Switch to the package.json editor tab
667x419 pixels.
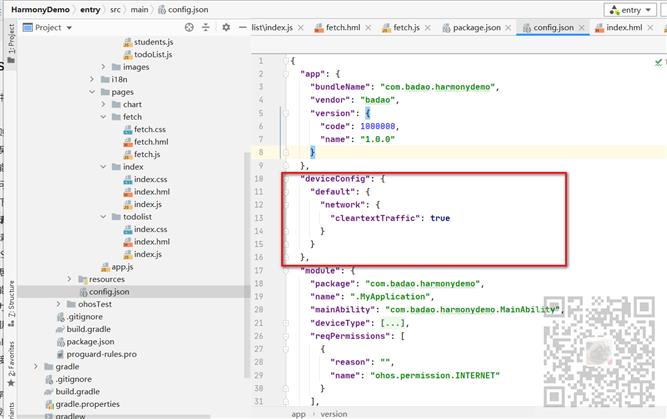point(471,28)
